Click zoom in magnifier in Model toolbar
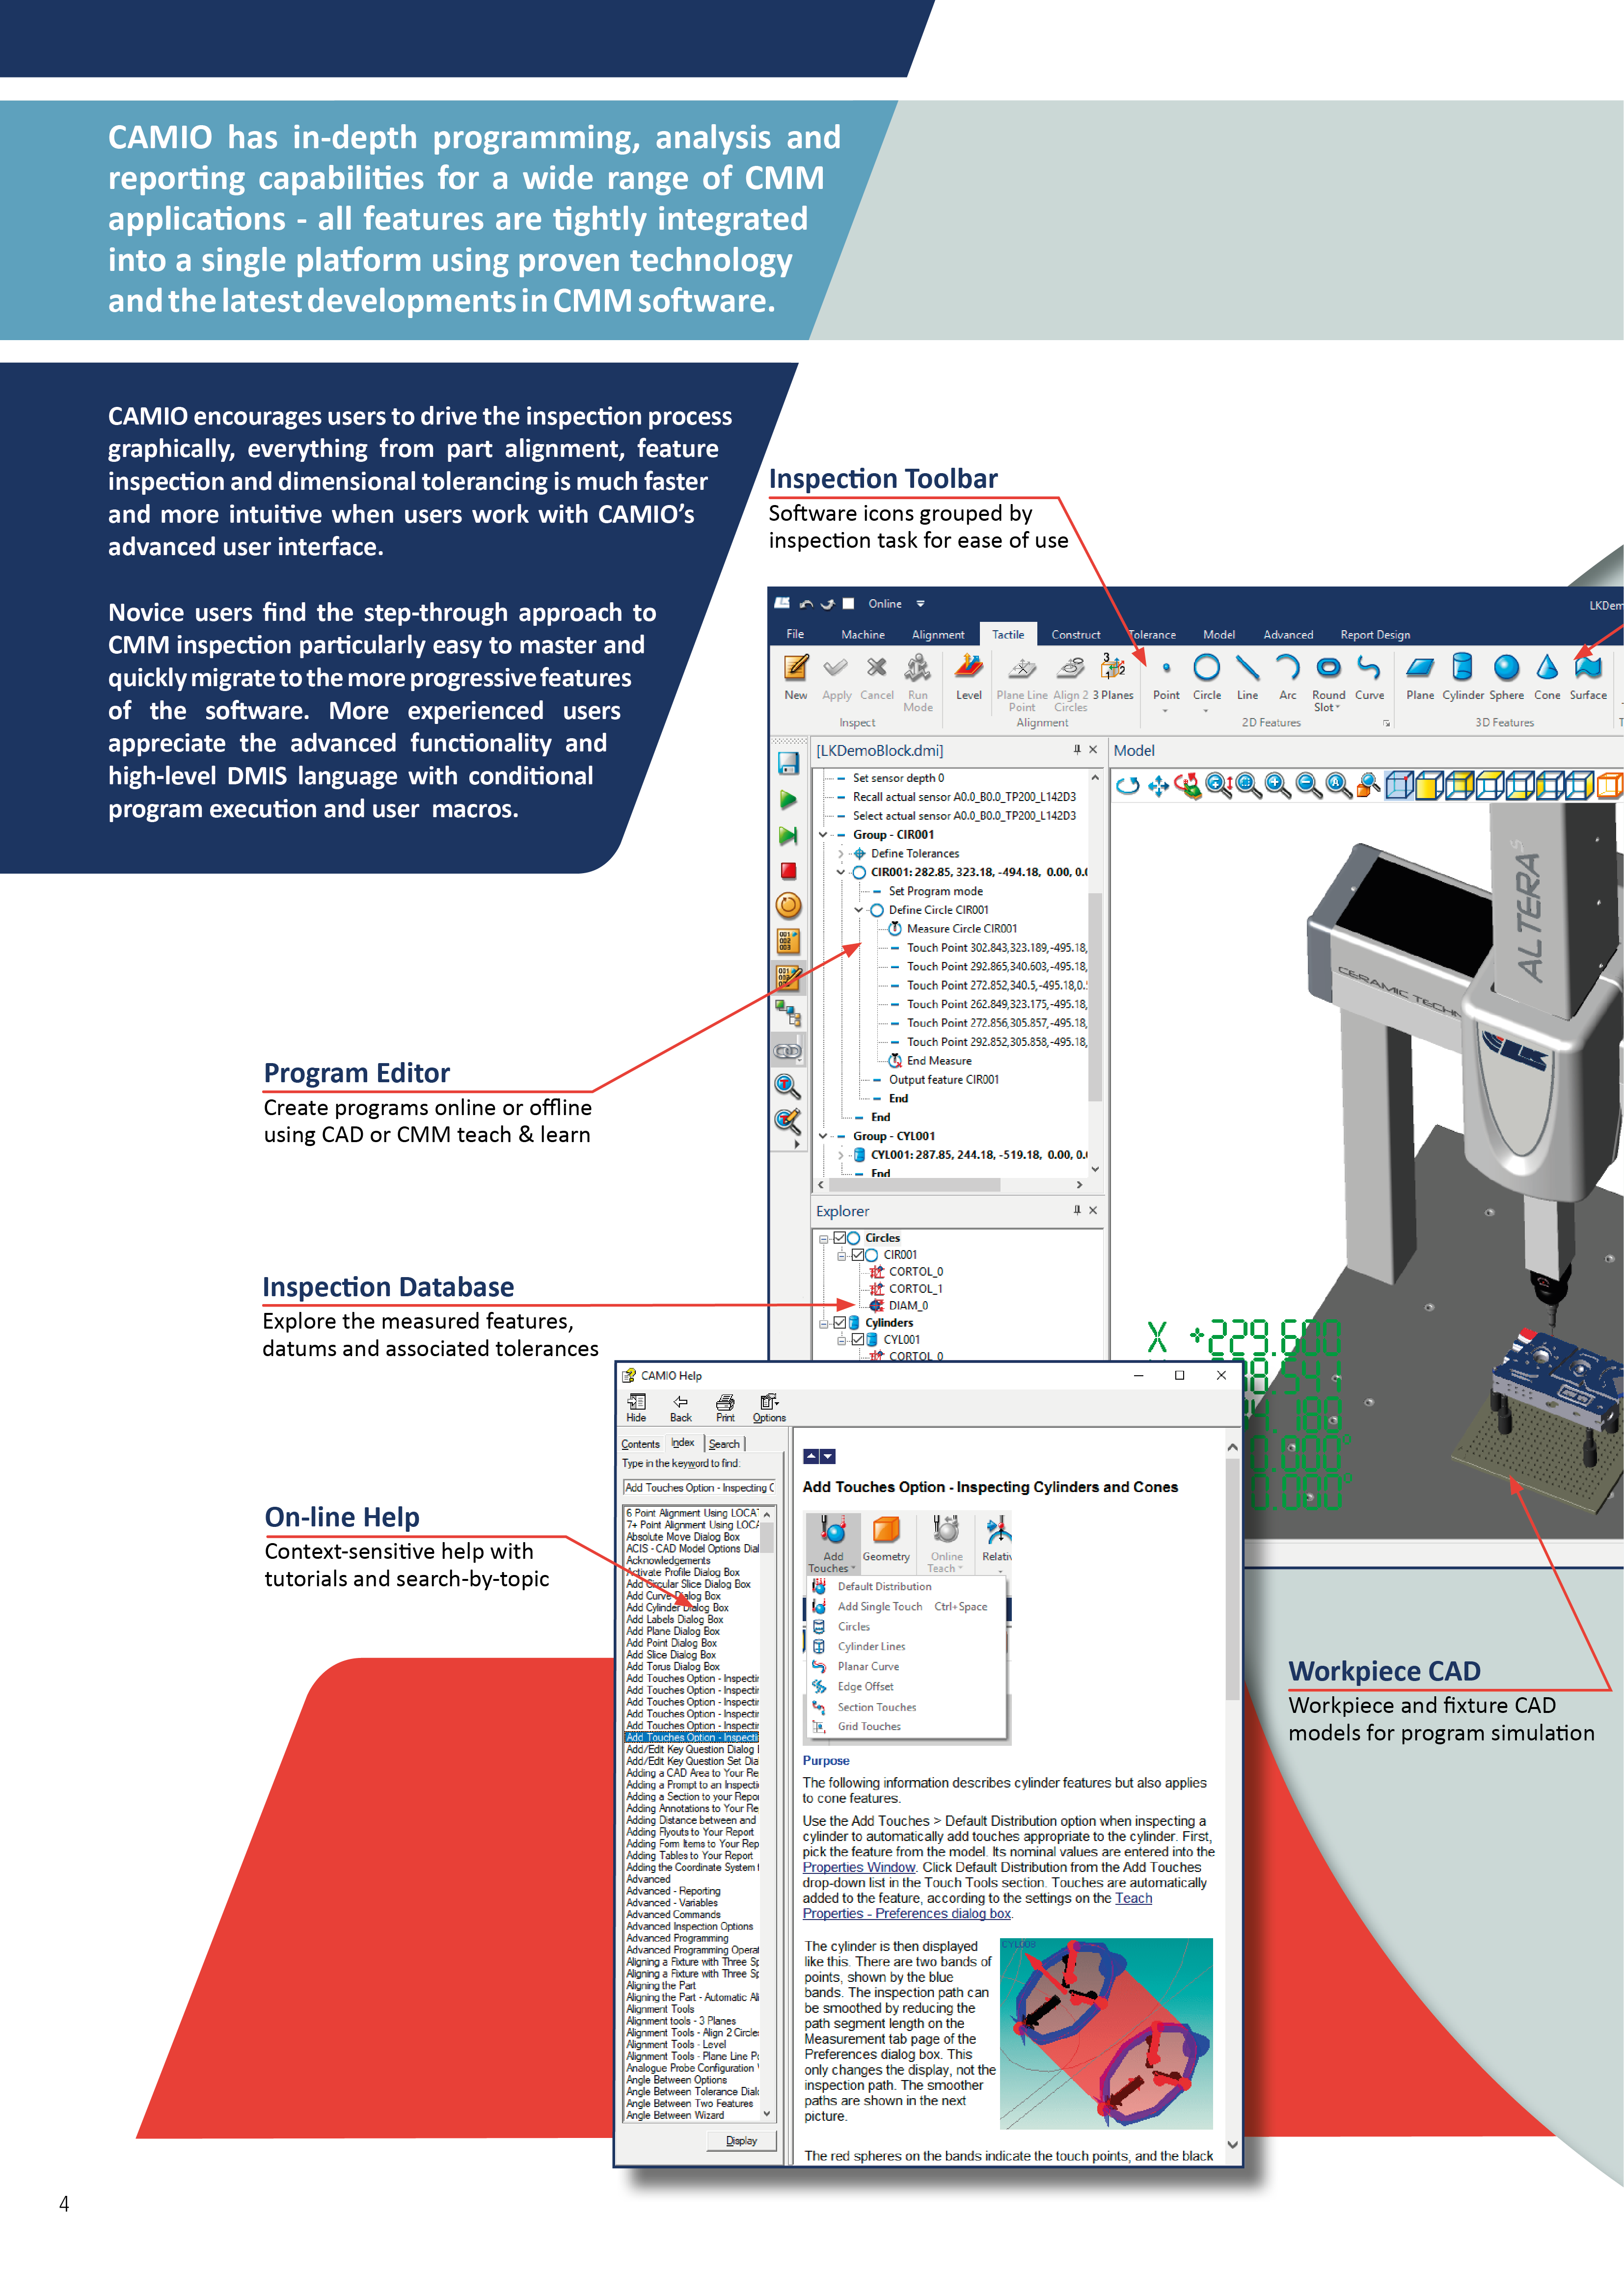This screenshot has width=1624, height=2296. tap(1277, 786)
